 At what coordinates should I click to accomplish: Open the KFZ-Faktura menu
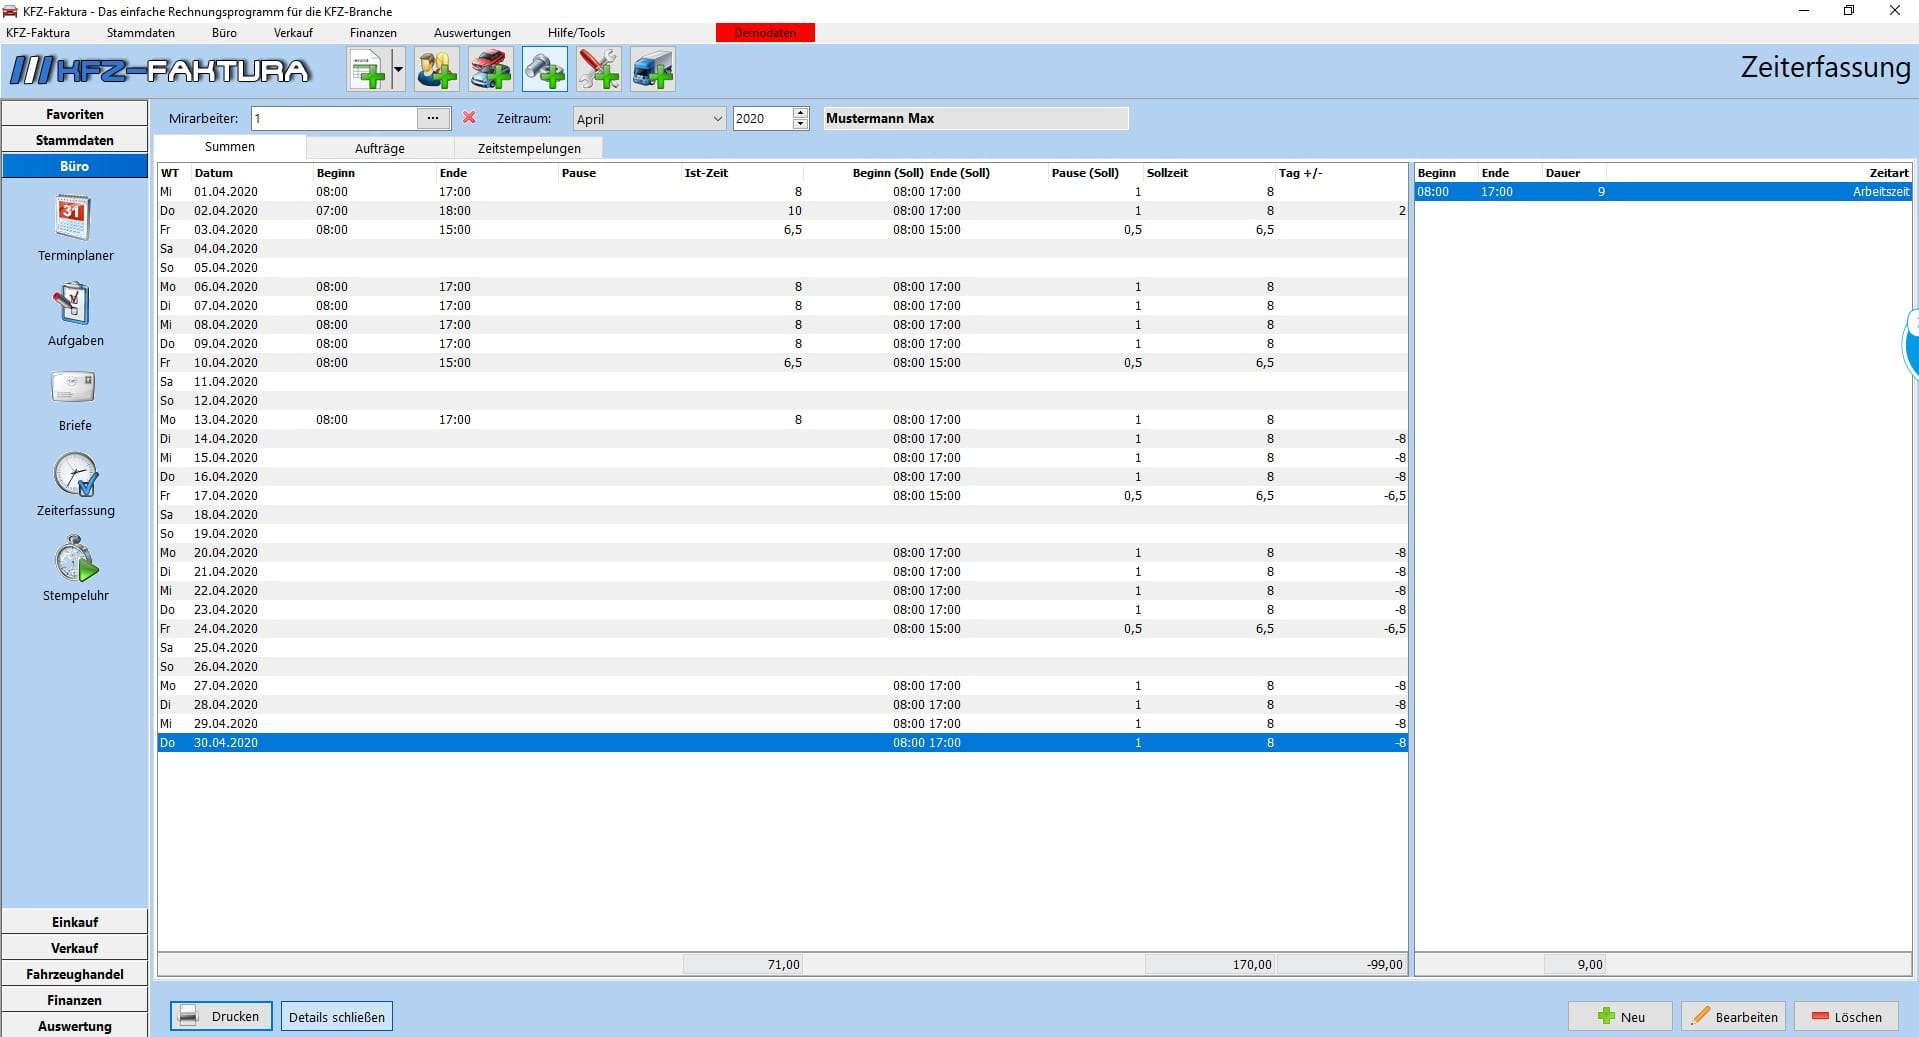click(38, 33)
